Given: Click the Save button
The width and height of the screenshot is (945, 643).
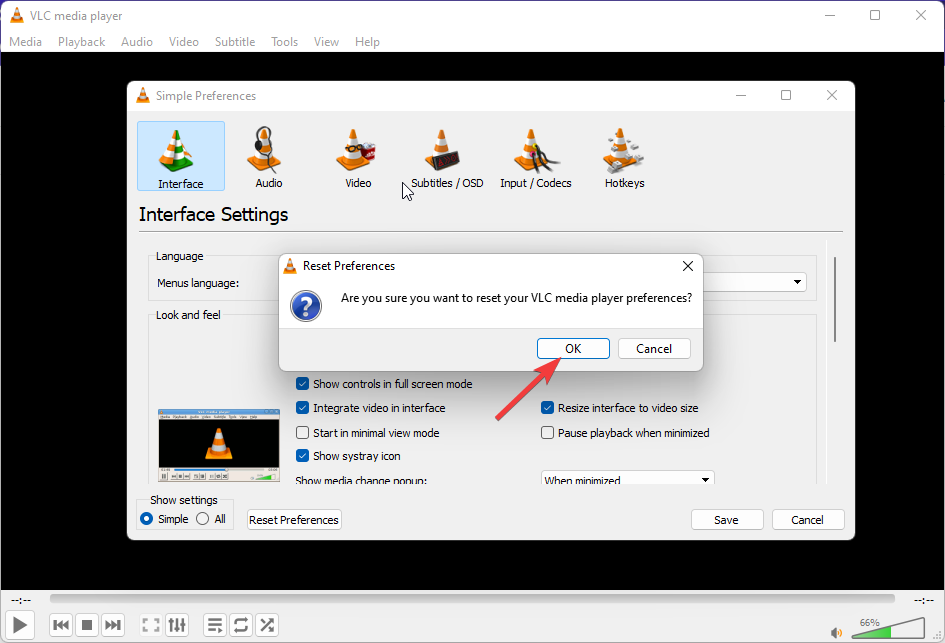Looking at the screenshot, I should coord(727,519).
